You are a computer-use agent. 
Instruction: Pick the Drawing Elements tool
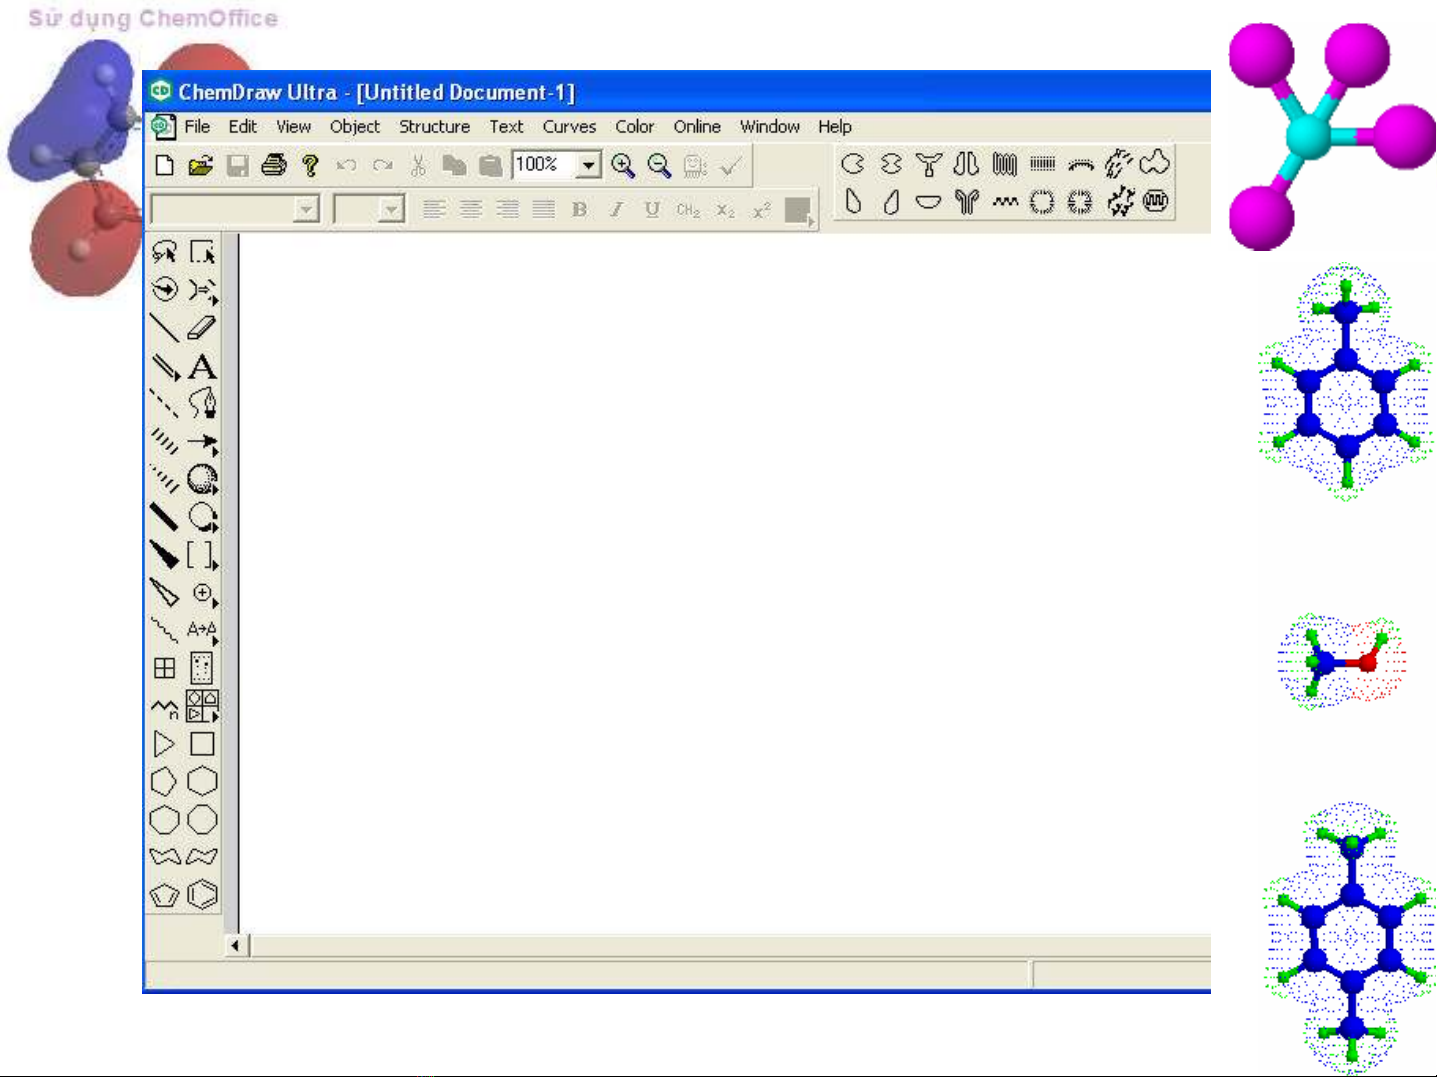pos(202,517)
